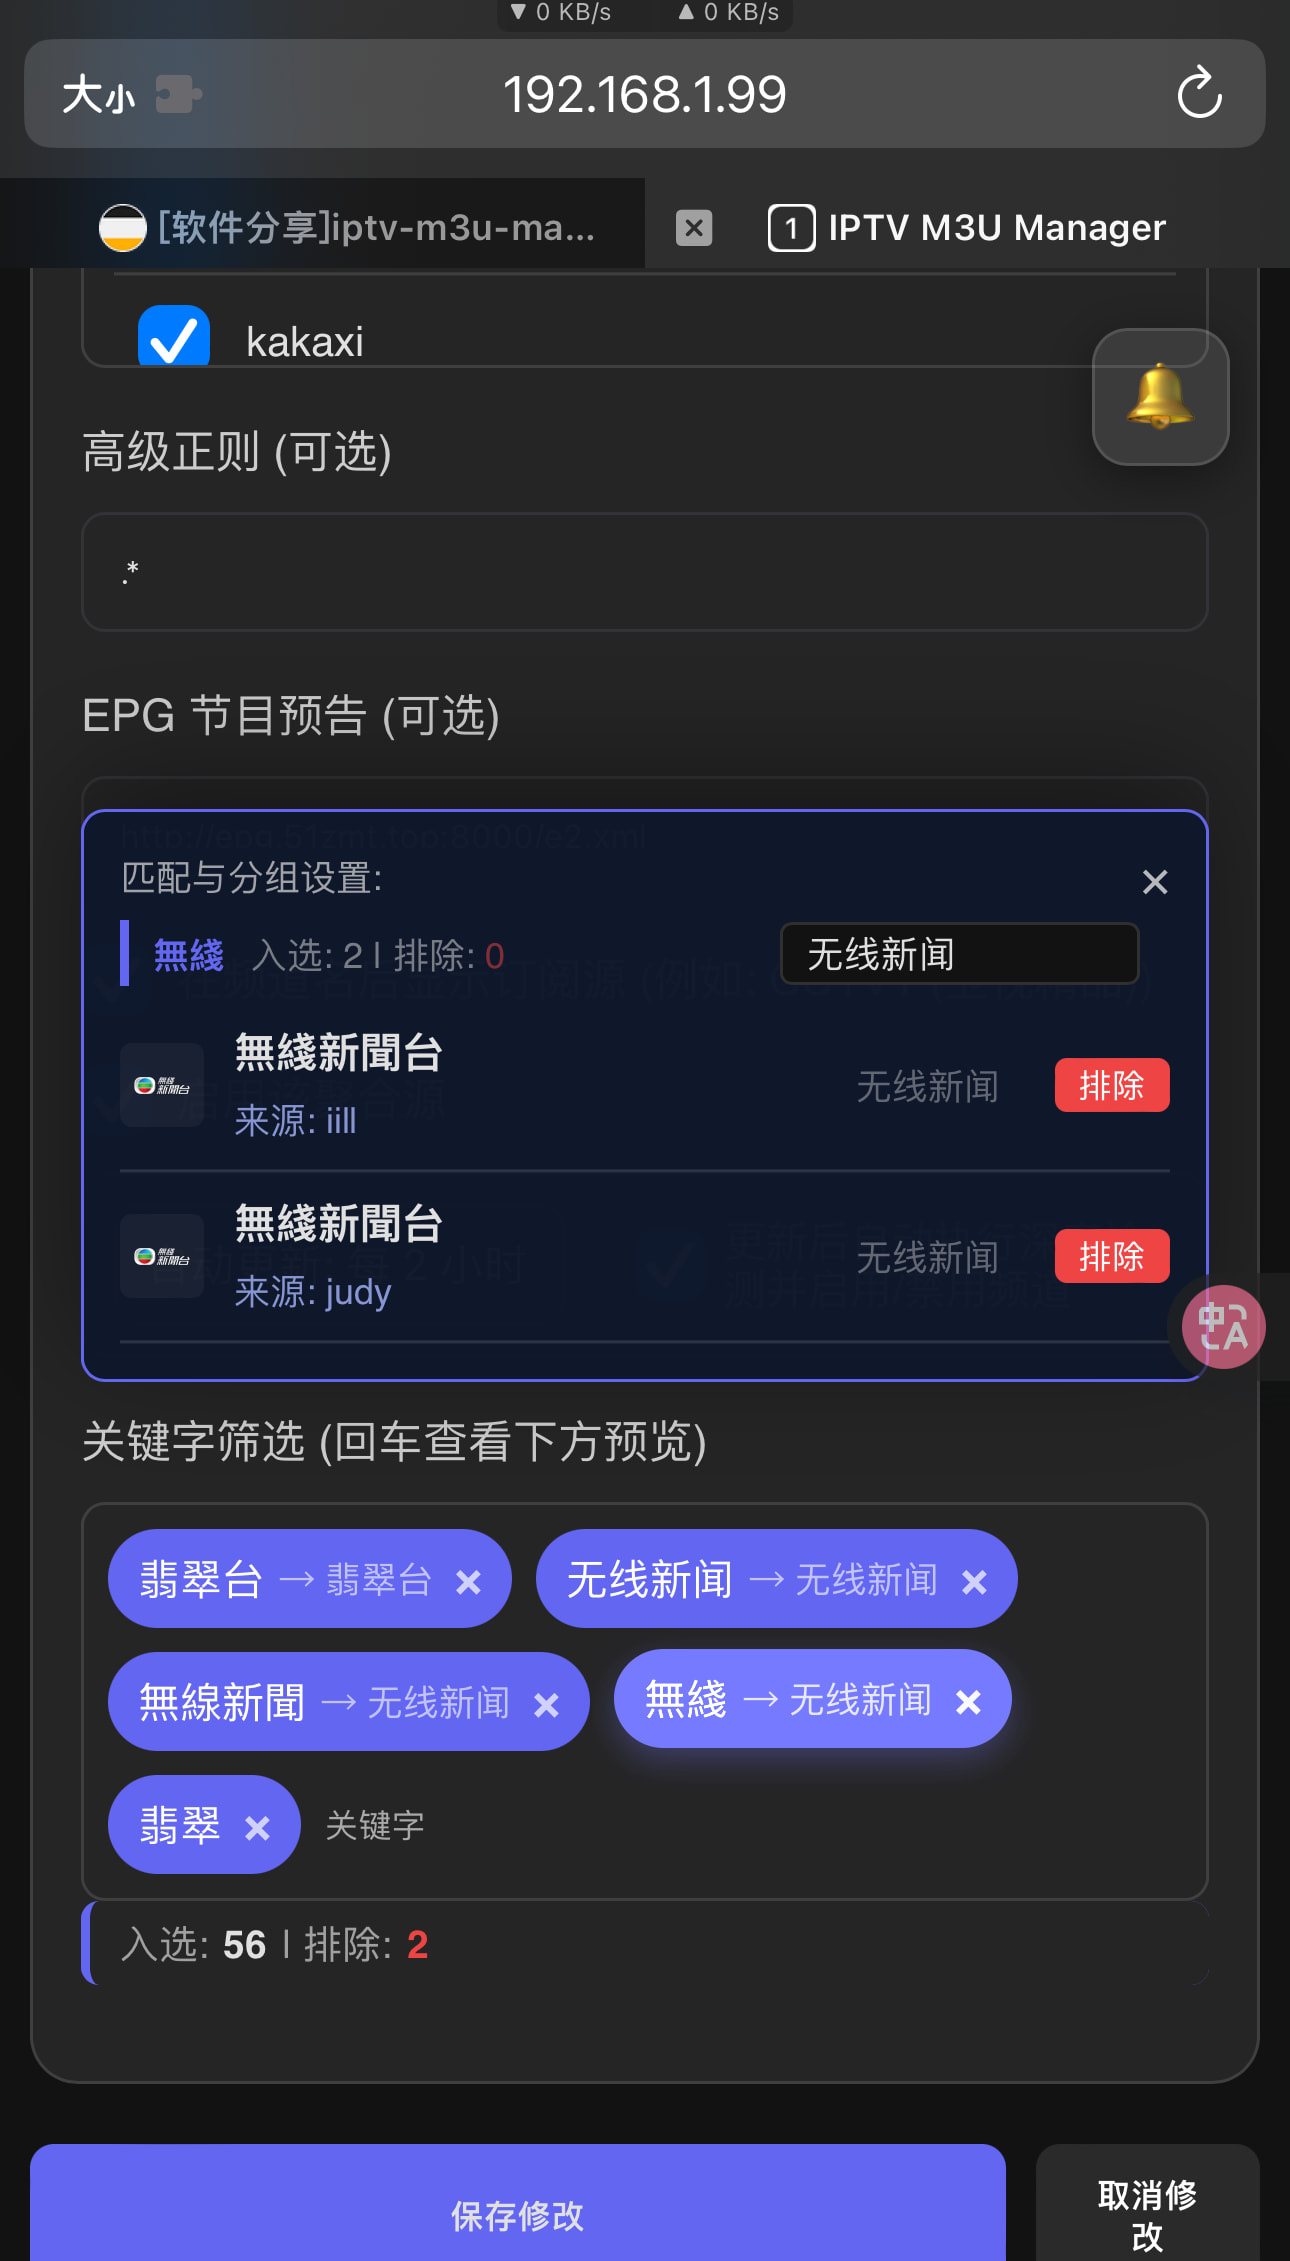
Task: Exclude 無綫新聞台 from source iill
Action: click(x=1112, y=1085)
